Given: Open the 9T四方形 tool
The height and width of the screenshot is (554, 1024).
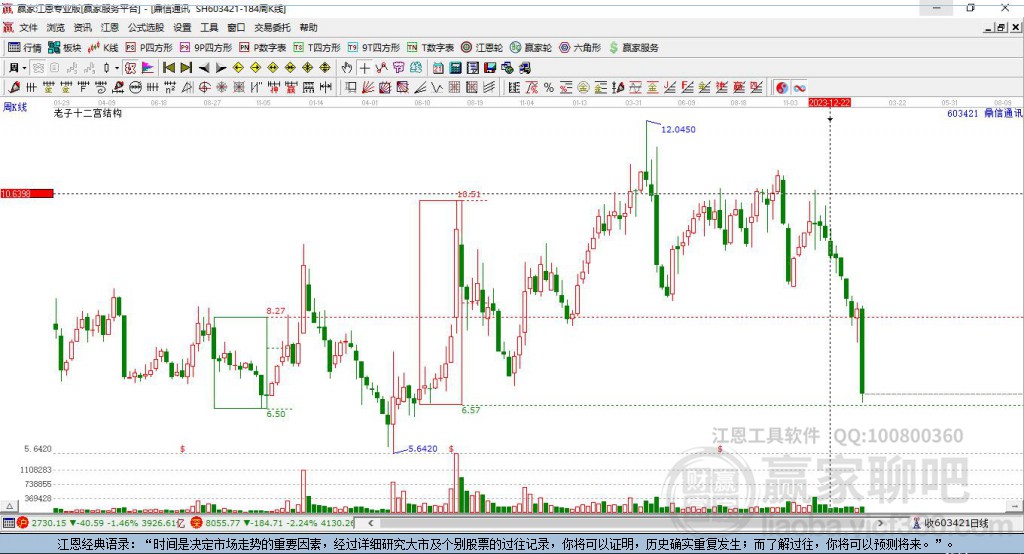Looking at the screenshot, I should click(374, 48).
